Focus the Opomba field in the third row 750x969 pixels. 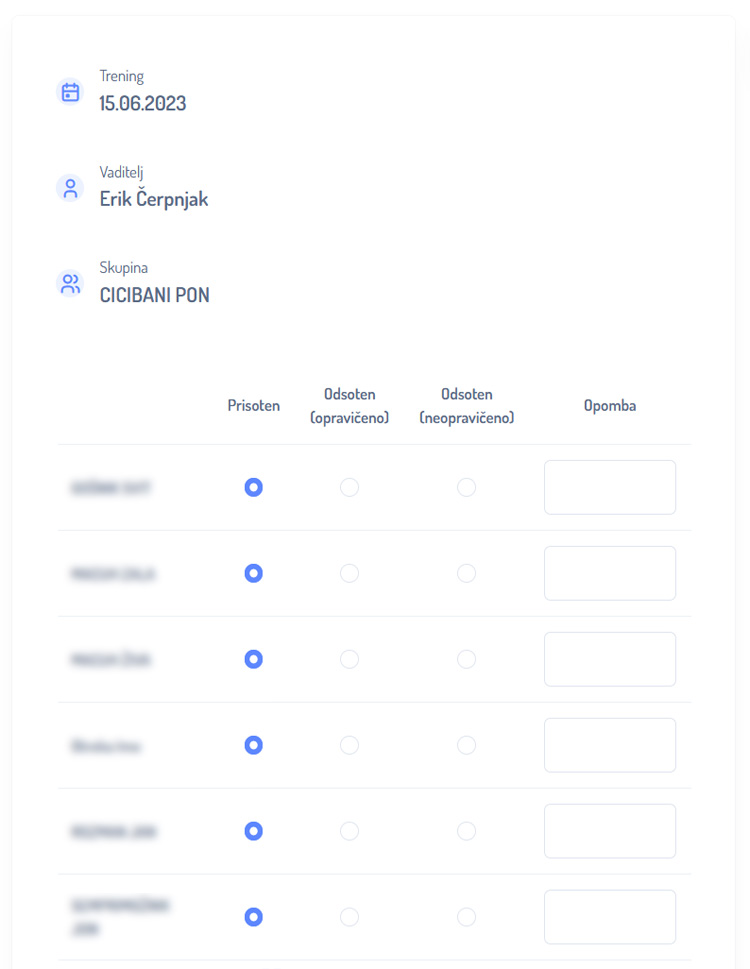pyautogui.click(x=610, y=659)
